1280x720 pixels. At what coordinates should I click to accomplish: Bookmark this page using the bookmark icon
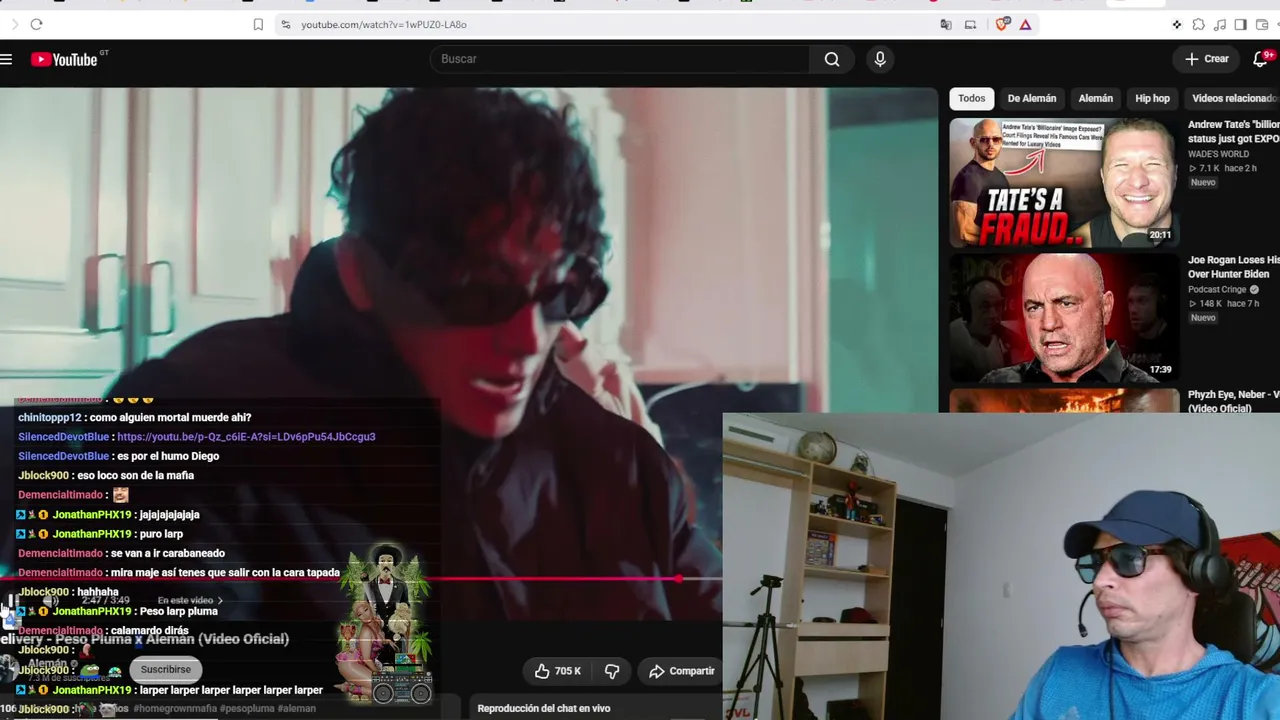coord(258,24)
